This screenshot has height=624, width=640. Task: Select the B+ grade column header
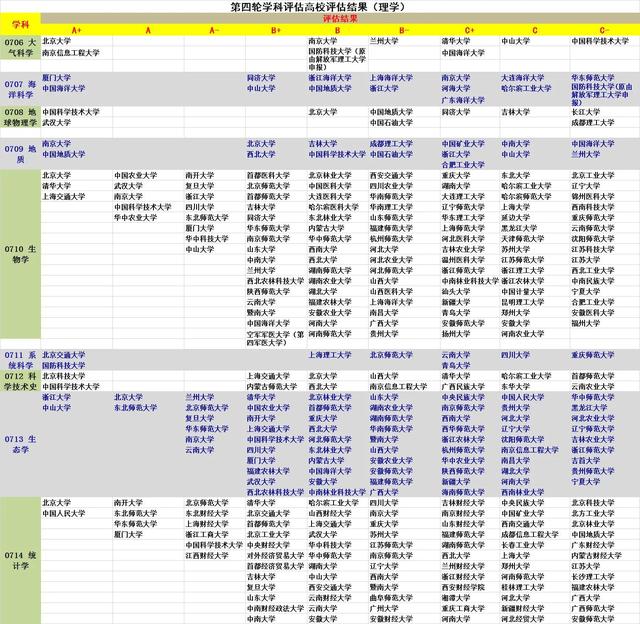(x=276, y=31)
